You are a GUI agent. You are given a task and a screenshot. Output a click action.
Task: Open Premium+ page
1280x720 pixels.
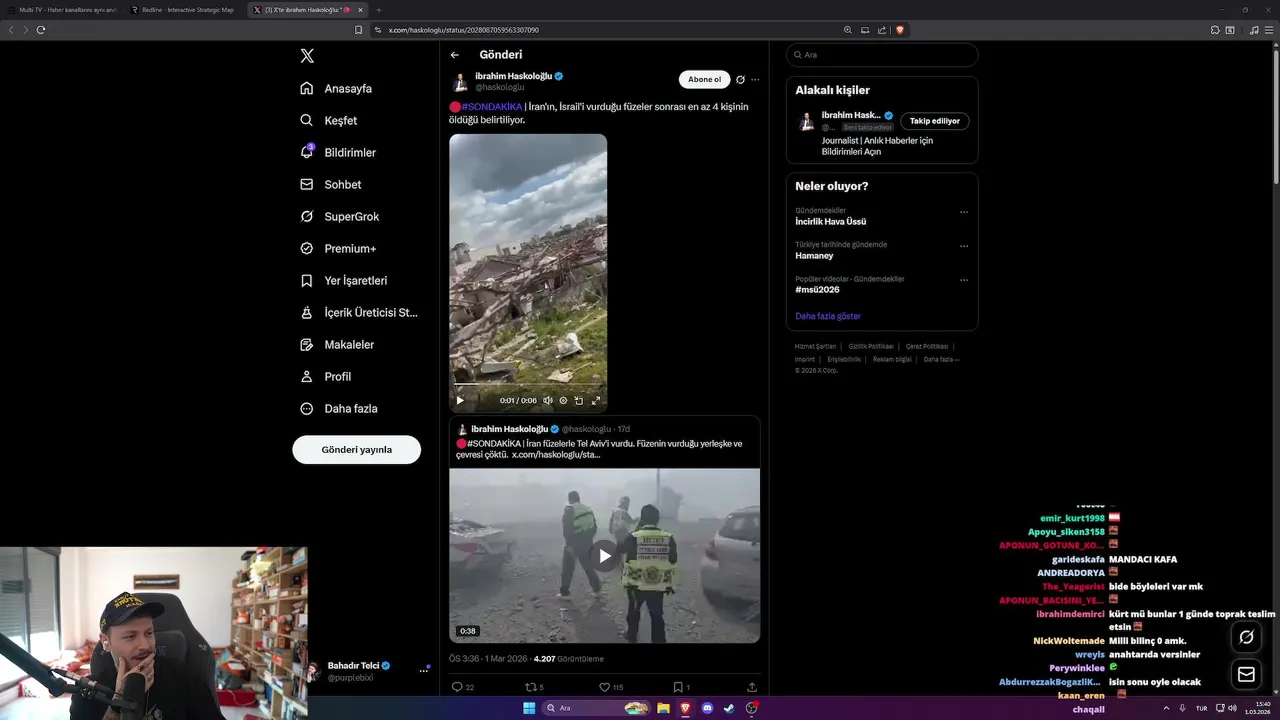click(338, 248)
